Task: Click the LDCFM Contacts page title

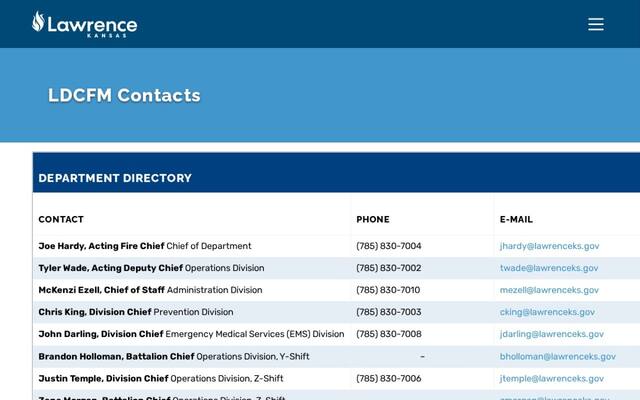Action: pos(124,96)
